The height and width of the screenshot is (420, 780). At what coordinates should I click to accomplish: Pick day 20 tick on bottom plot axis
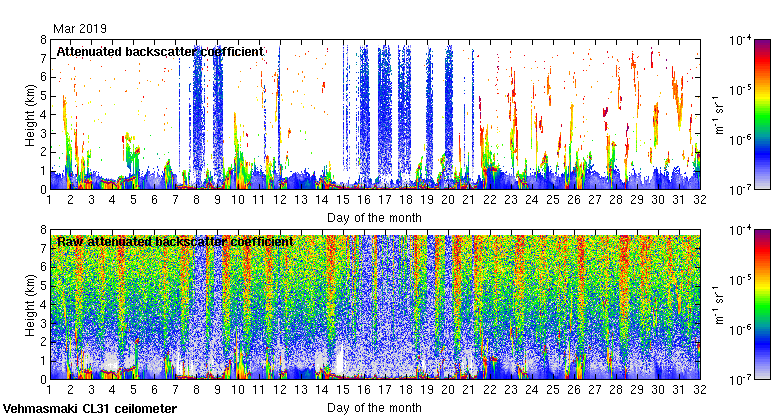[448, 390]
